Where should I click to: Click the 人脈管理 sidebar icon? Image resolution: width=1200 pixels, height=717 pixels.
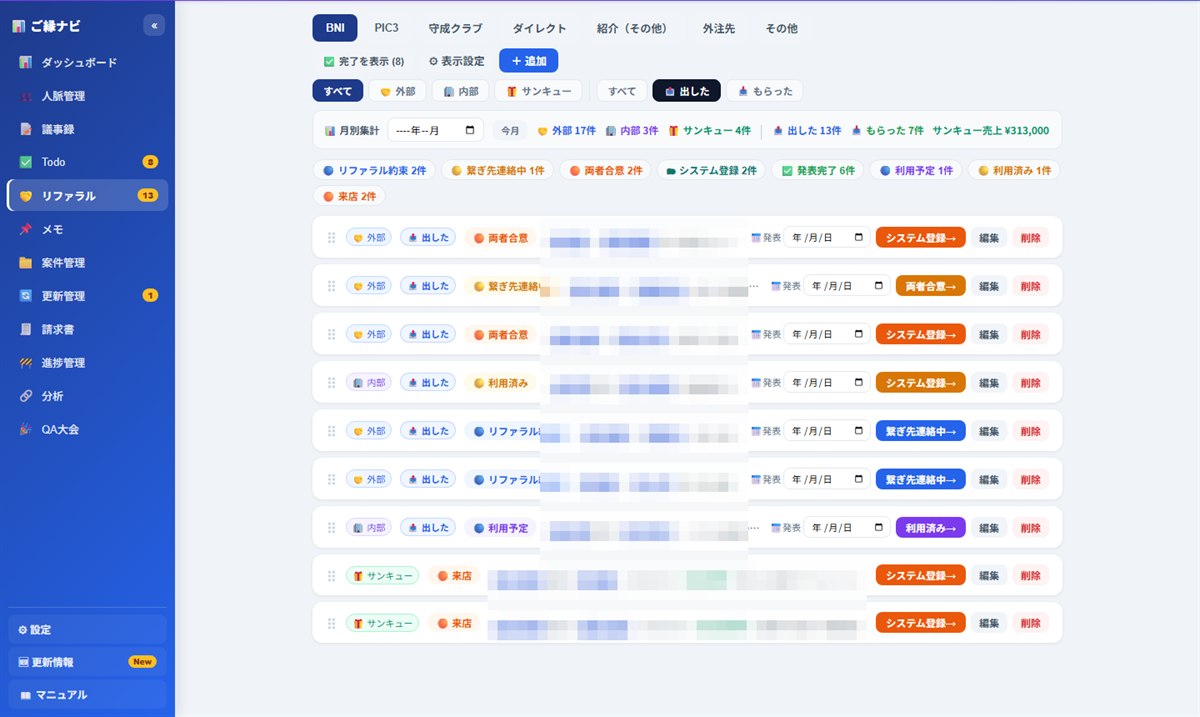point(26,97)
